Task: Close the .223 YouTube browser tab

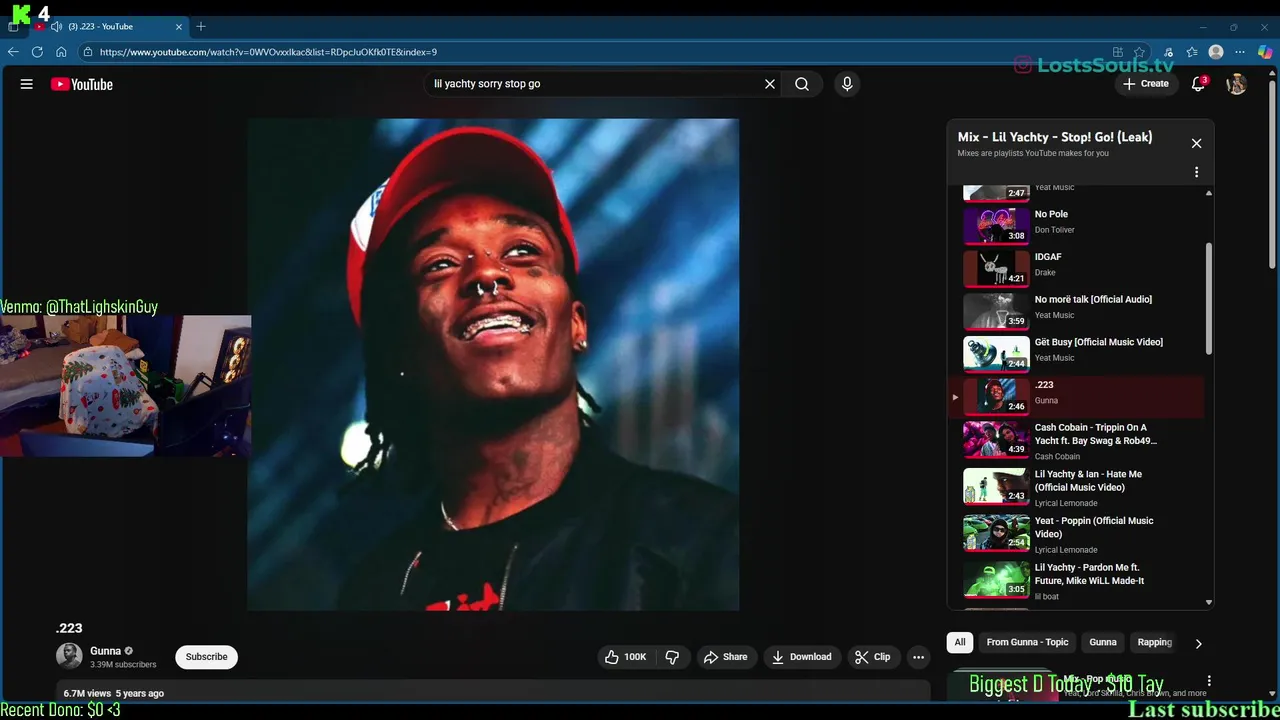Action: point(179,27)
